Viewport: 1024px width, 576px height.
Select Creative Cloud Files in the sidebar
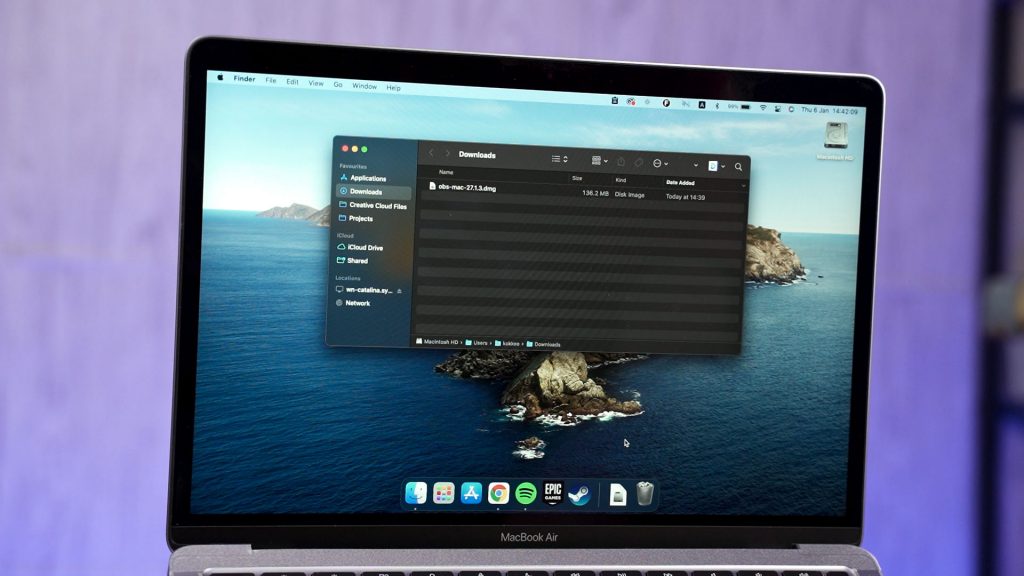point(373,205)
